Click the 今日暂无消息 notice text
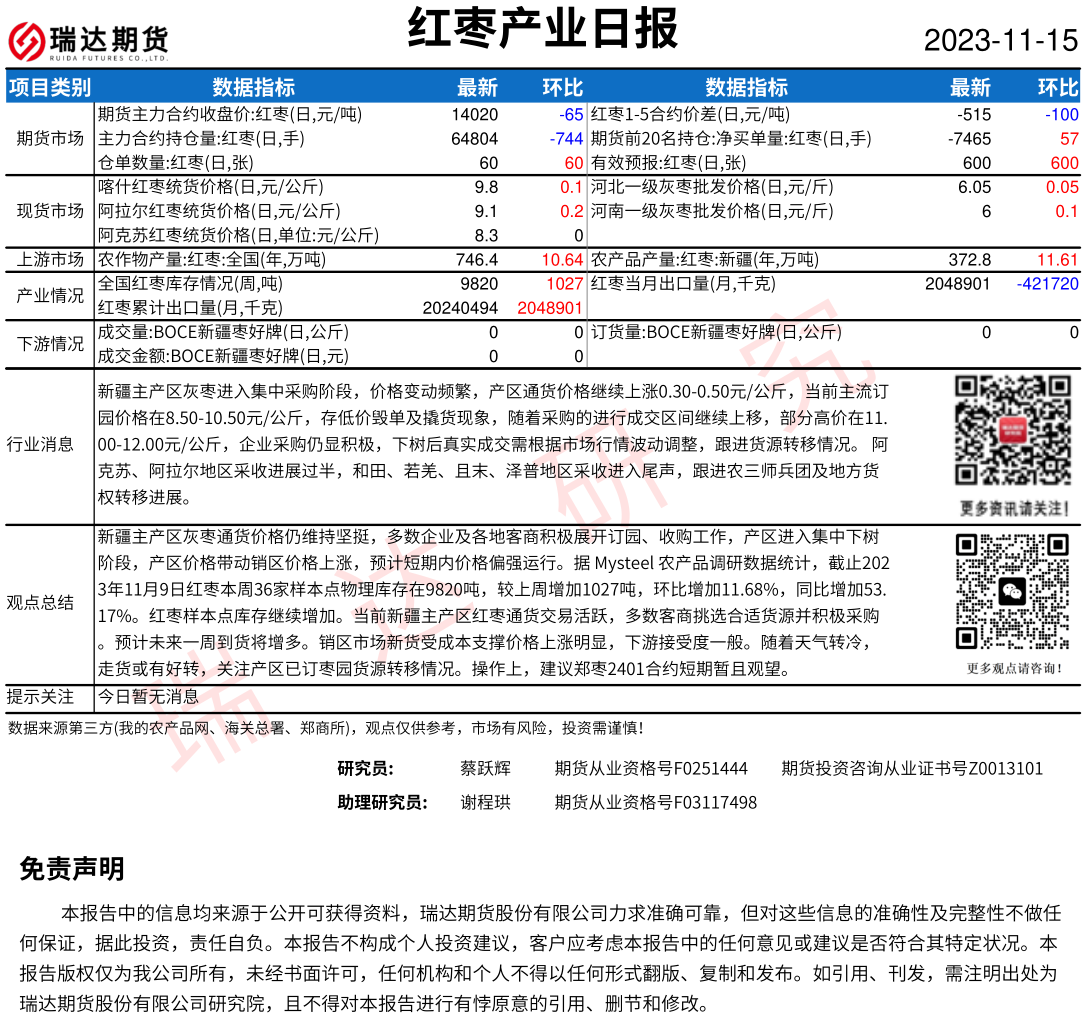Viewport: 1086px width, 1017px height. 148,697
